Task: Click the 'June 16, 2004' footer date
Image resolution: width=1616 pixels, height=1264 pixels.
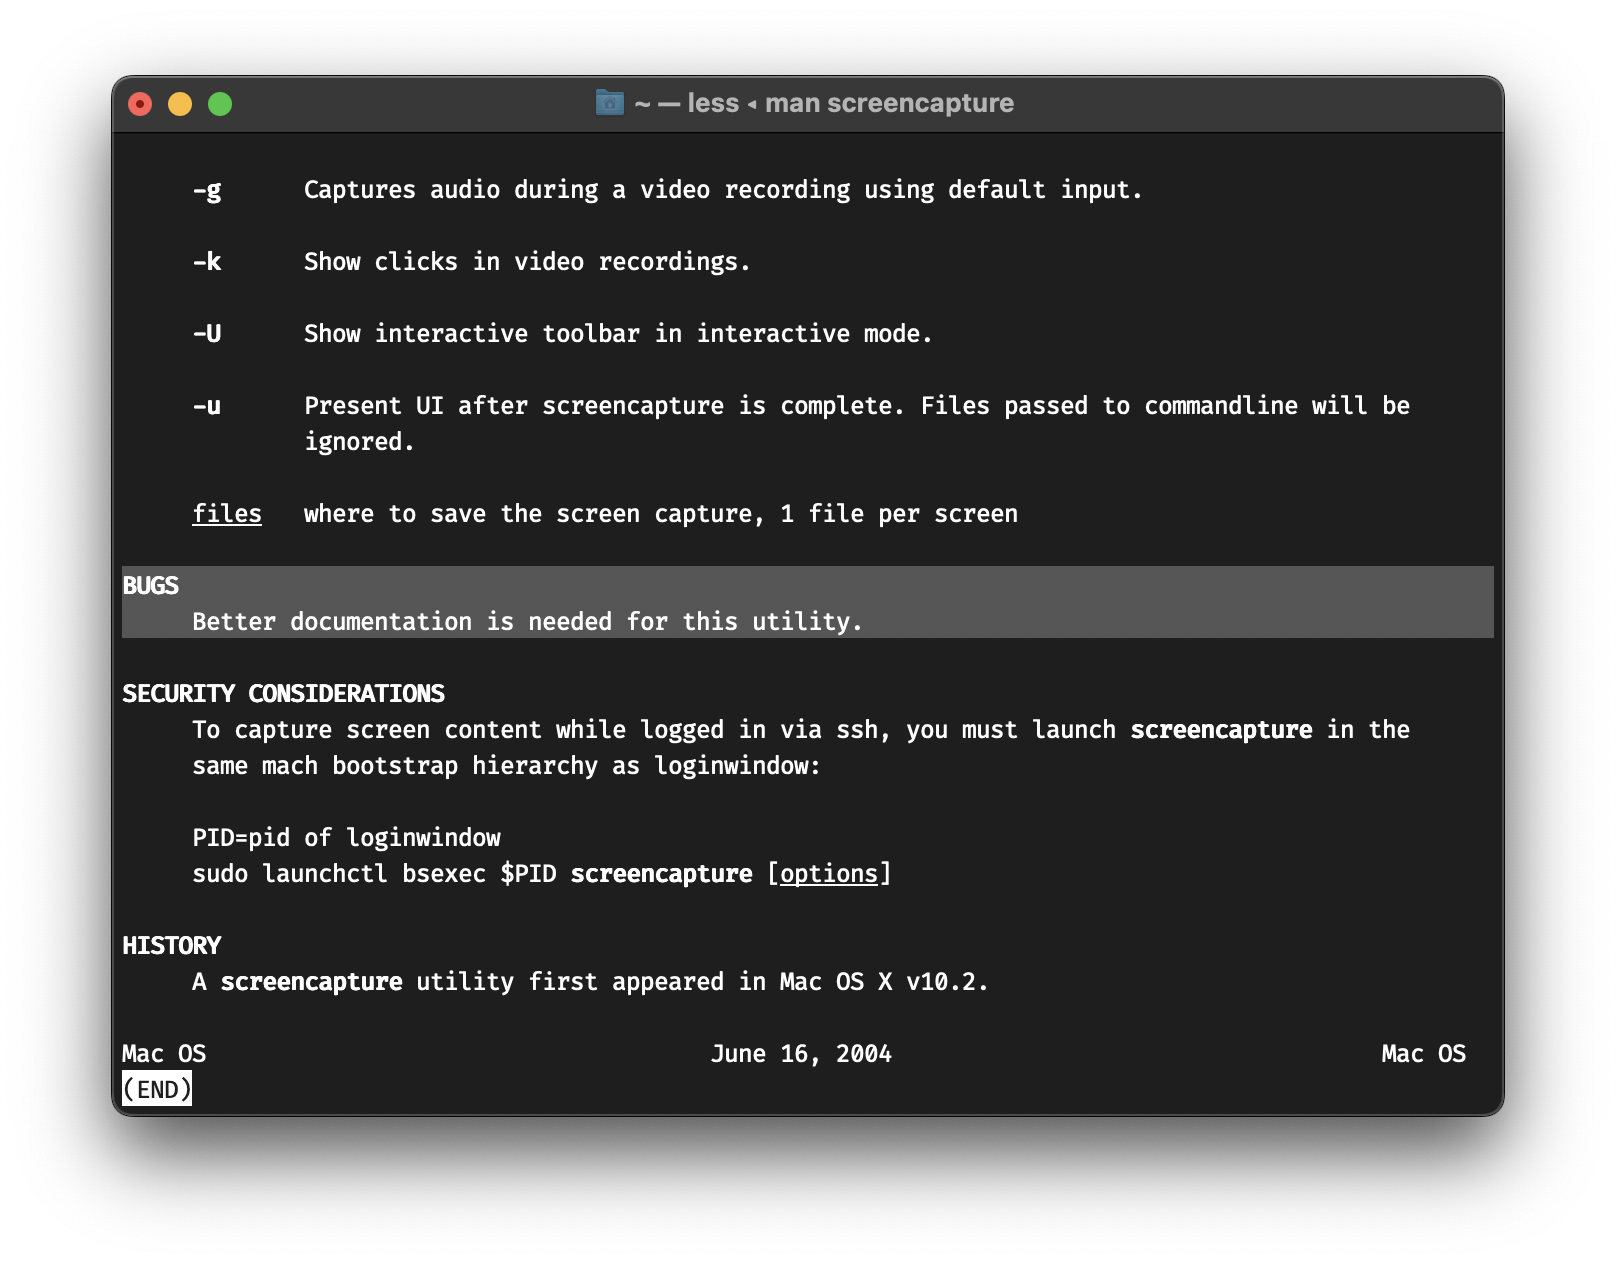Action: coord(801,1054)
